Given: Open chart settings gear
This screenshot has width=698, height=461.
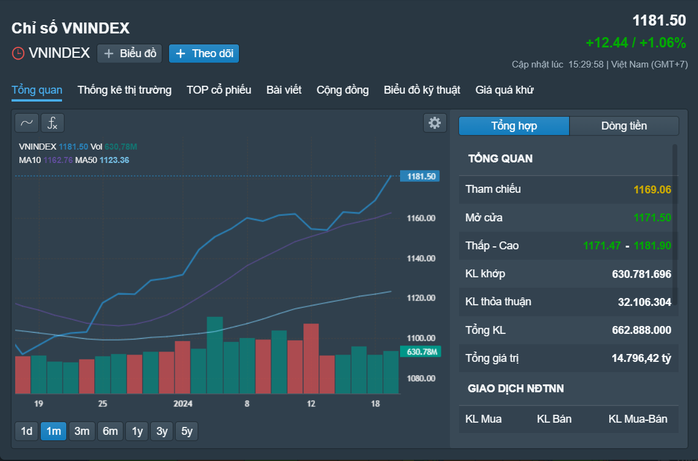Looking at the screenshot, I should (434, 123).
